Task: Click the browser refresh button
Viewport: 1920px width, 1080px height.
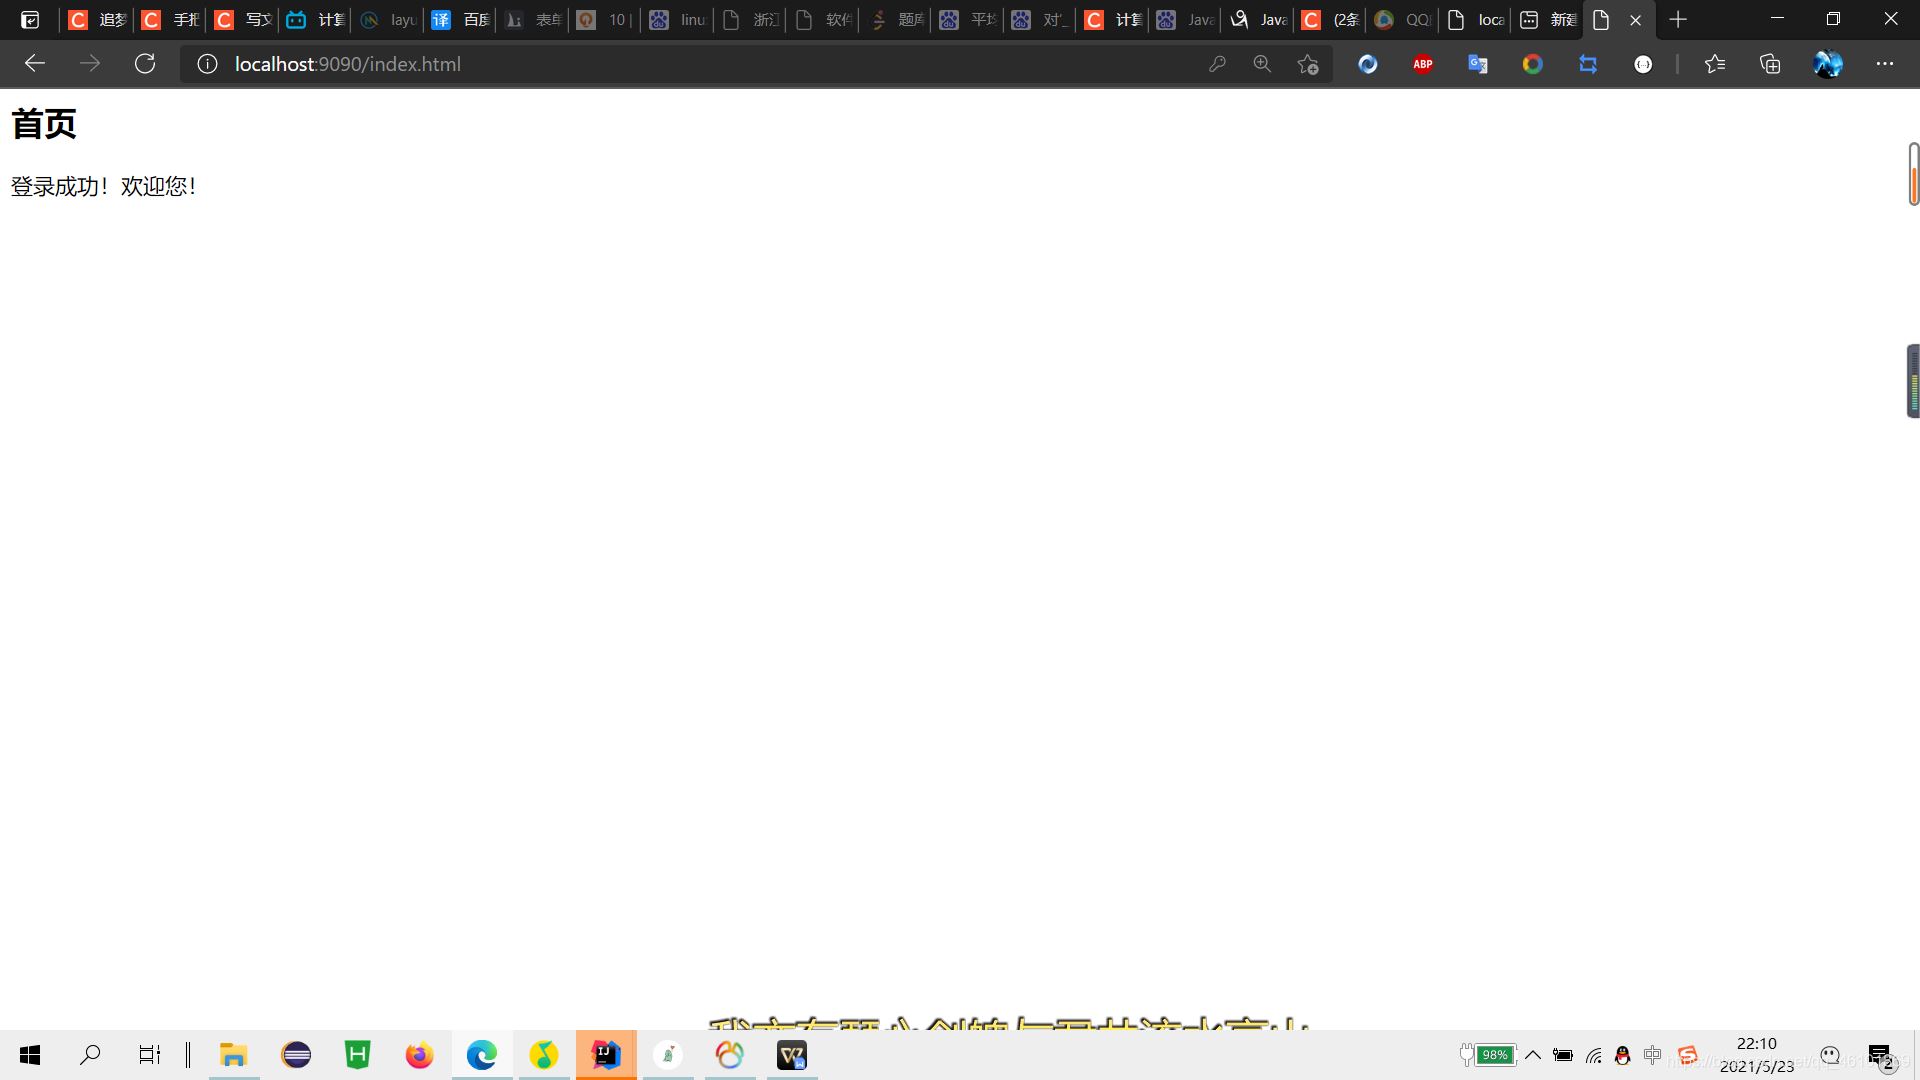Action: pos(145,64)
